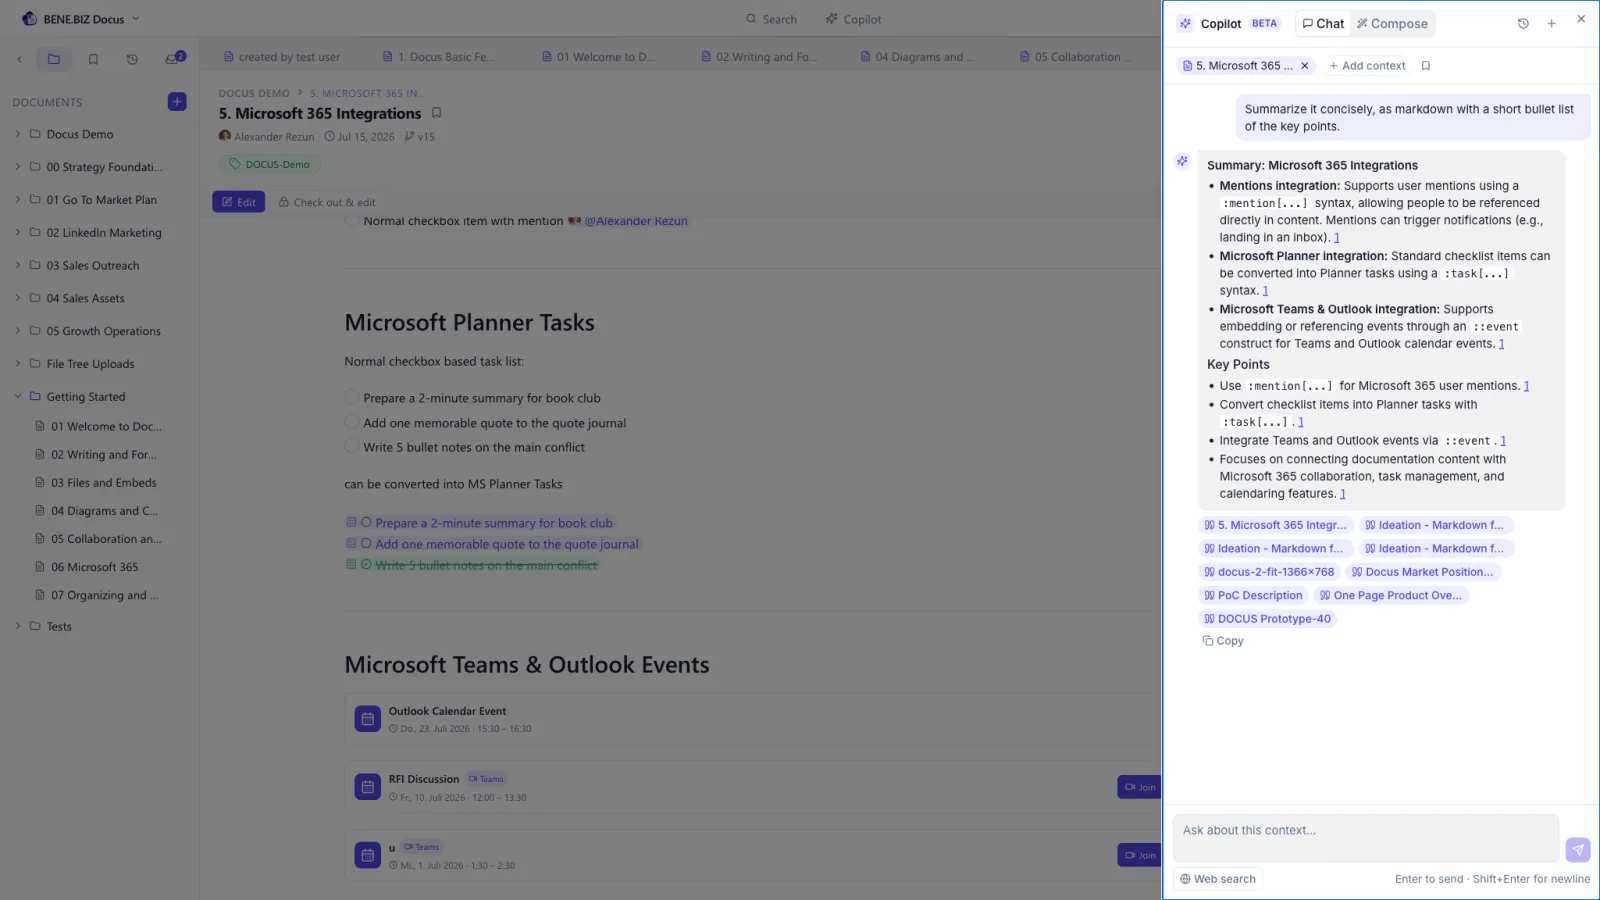Bookmark the 5. Microsoft 365 Integrations page
Screen dimensions: 1600x900
(436, 113)
